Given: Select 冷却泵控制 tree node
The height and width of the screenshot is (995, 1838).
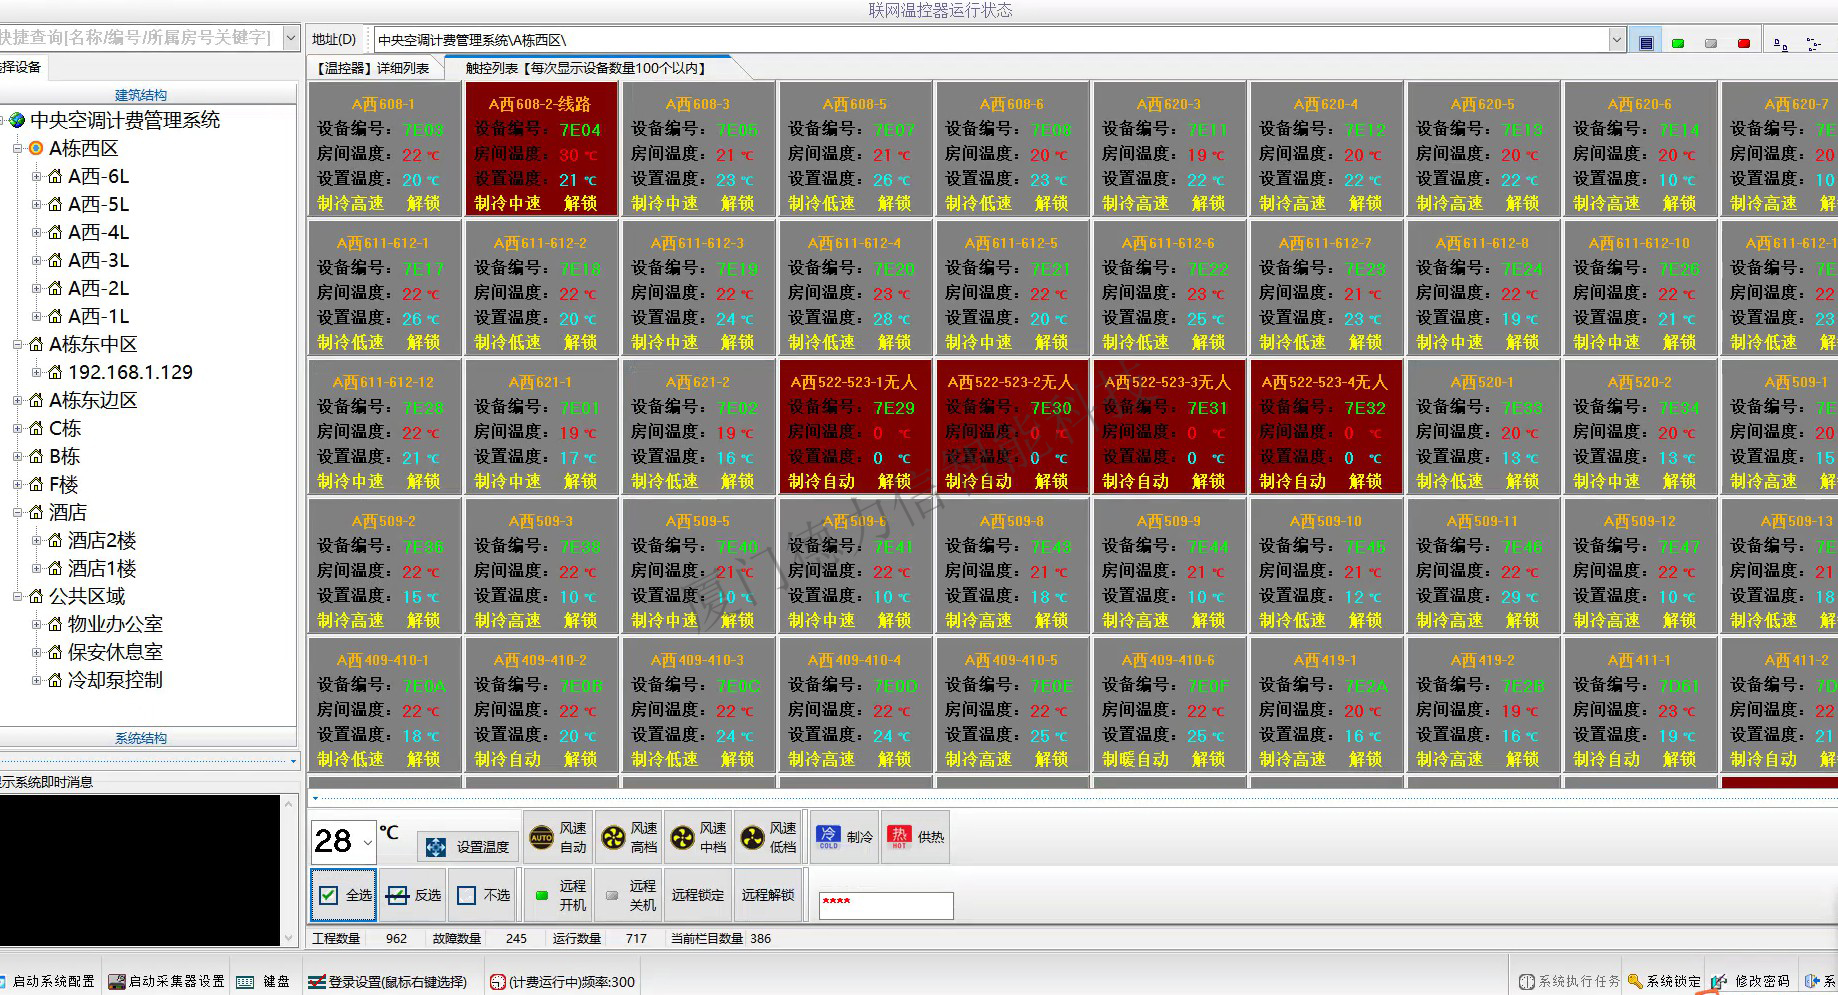Looking at the screenshot, I should [115, 680].
